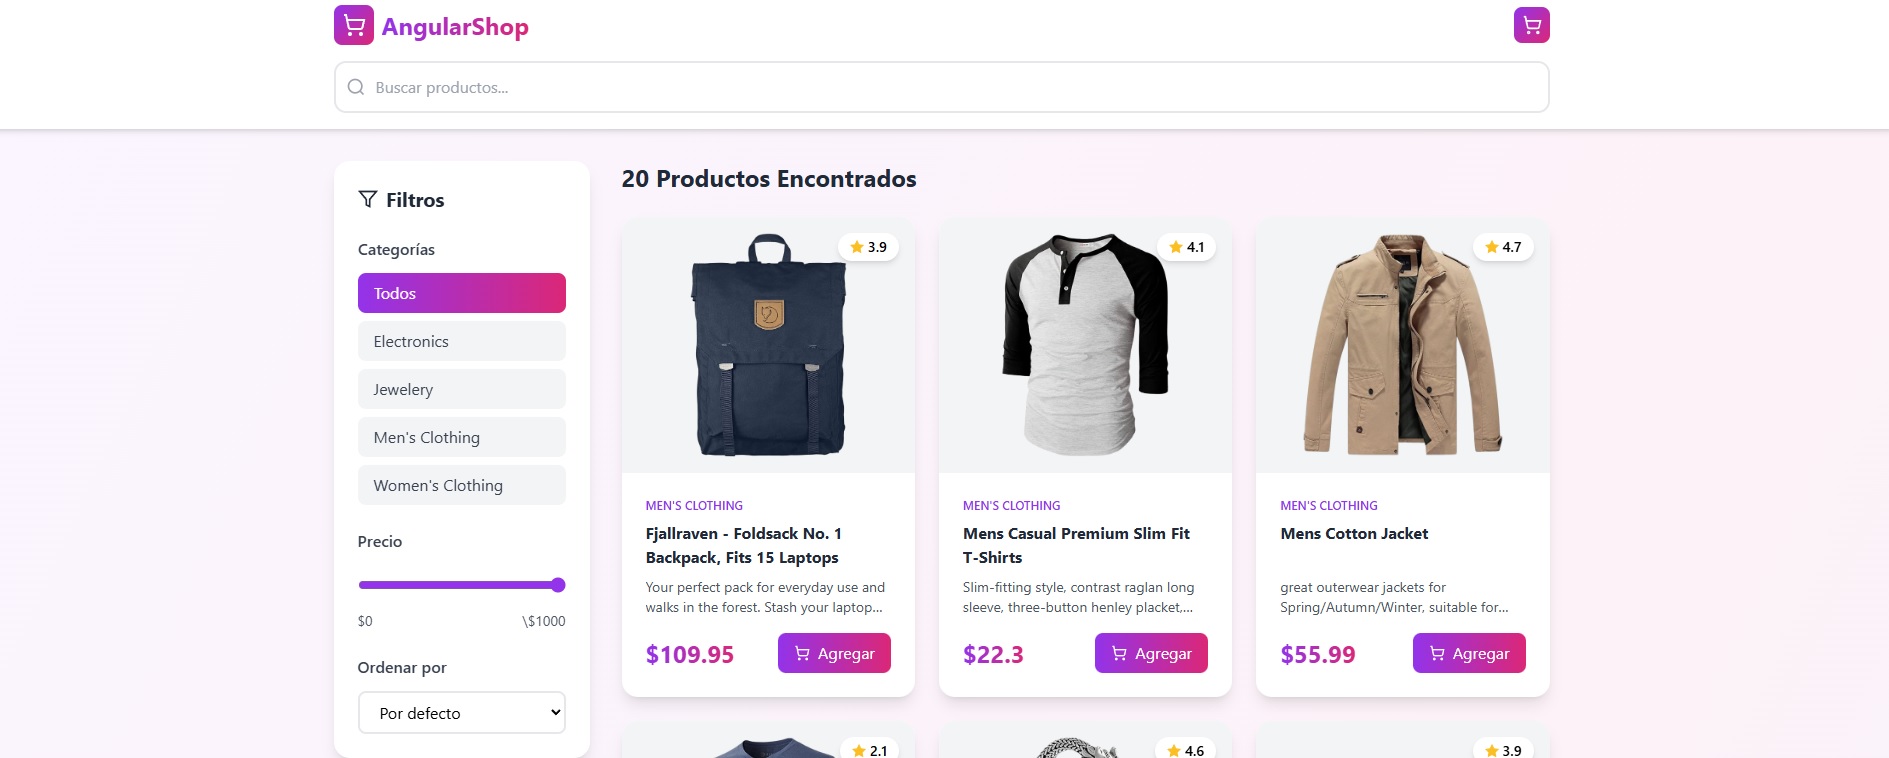Image resolution: width=1889 pixels, height=758 pixels.
Task: Select the Jewelery category filter
Action: click(x=461, y=389)
